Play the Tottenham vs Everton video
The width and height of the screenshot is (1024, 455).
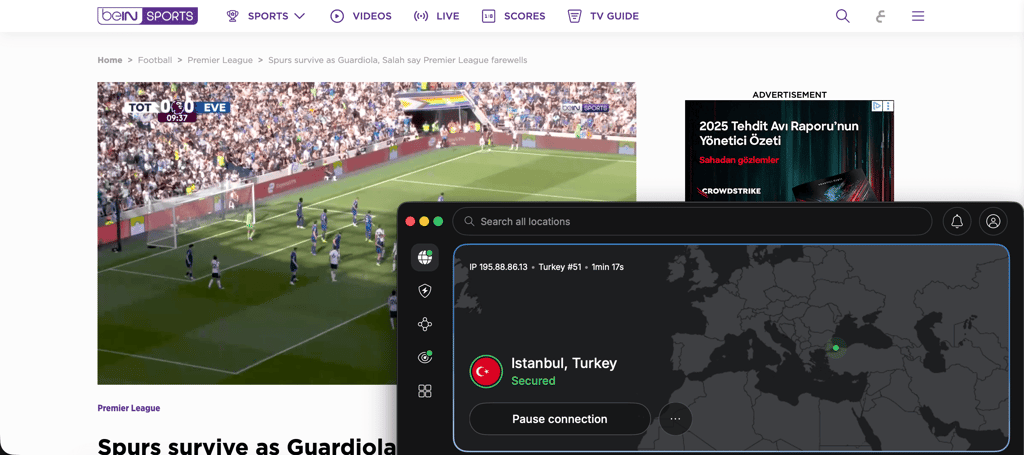366,233
